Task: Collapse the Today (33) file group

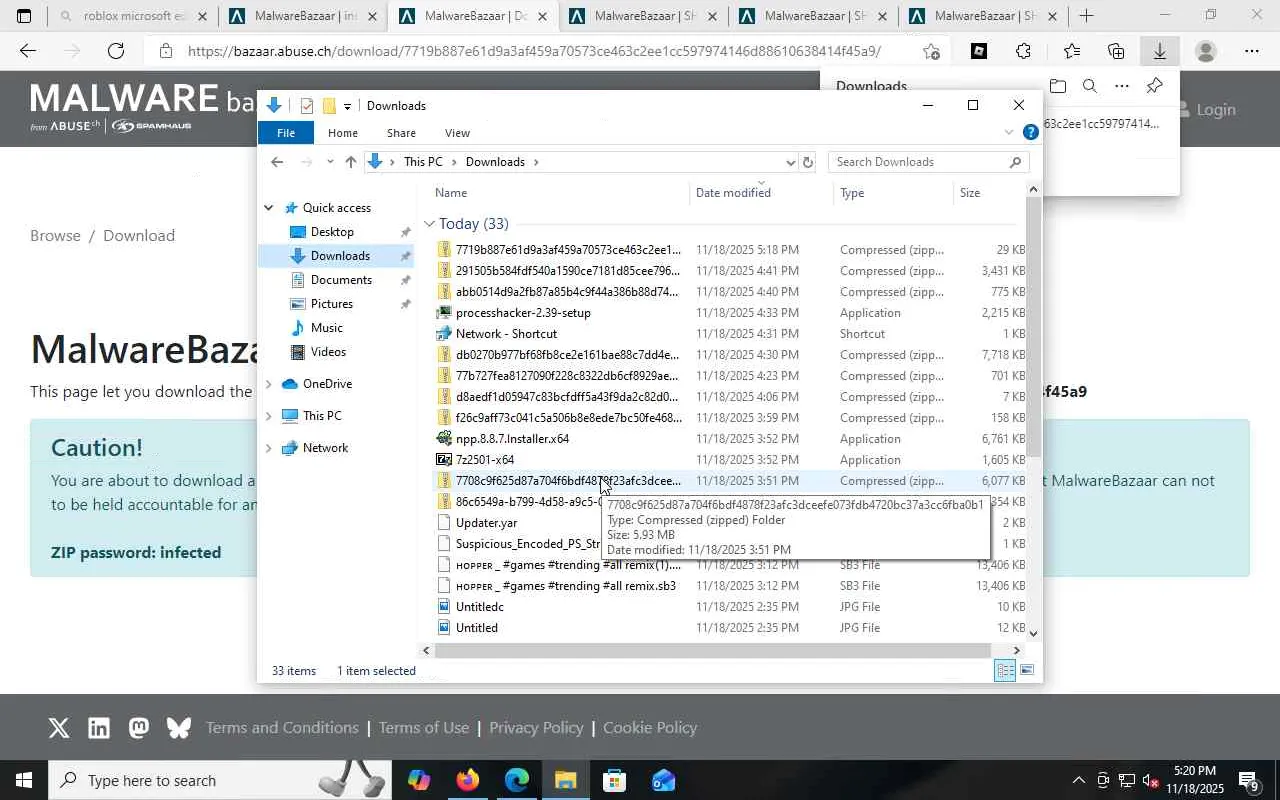Action: coord(429,224)
